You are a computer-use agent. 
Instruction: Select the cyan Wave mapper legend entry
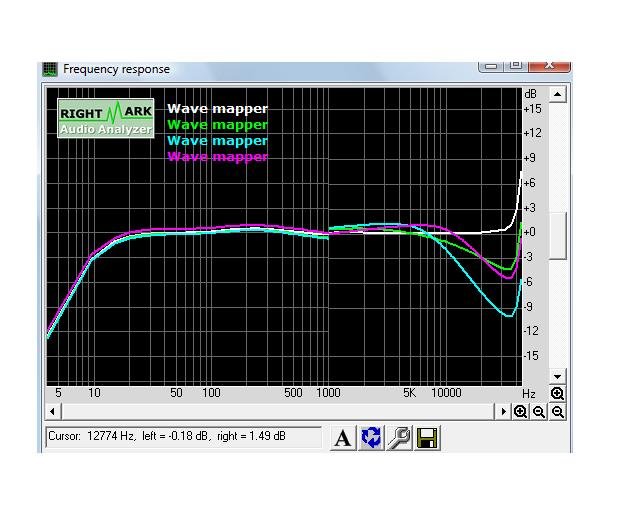click(218, 140)
